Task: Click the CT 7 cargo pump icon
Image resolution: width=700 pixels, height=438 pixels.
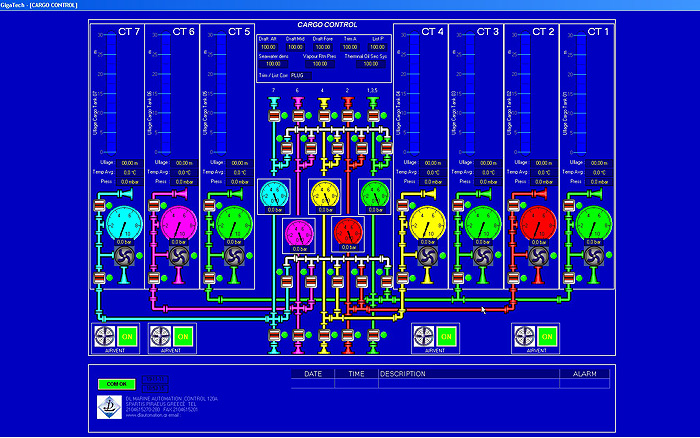Action: (x=125, y=257)
